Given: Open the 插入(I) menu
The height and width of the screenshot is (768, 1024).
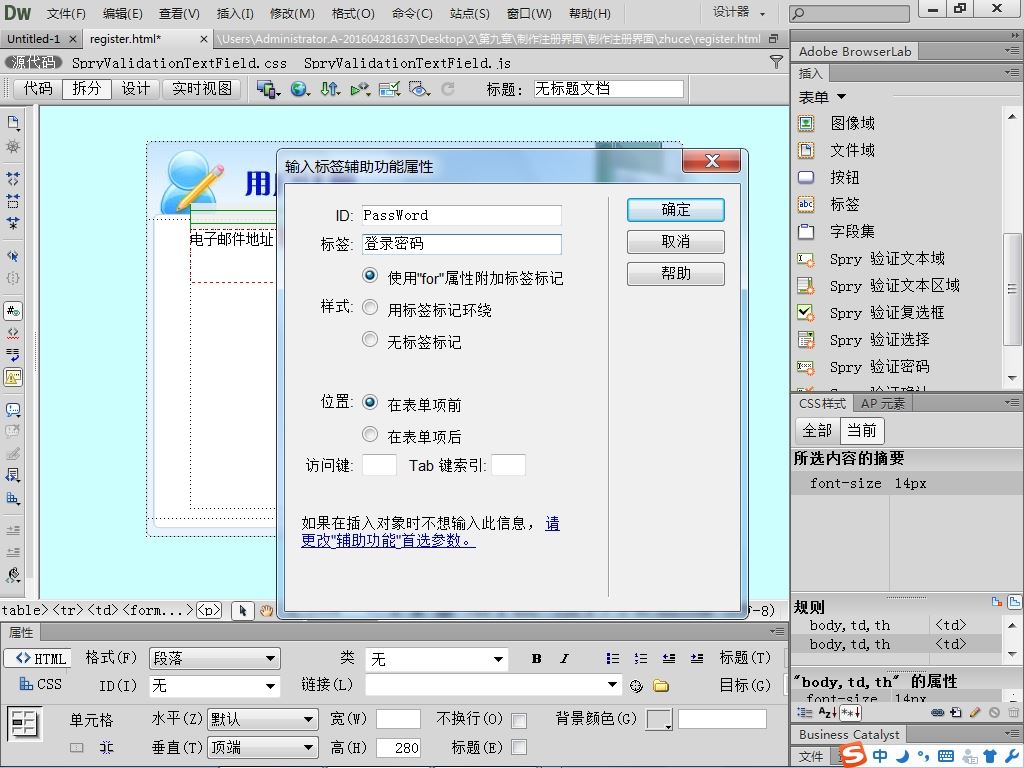Looking at the screenshot, I should 235,14.
